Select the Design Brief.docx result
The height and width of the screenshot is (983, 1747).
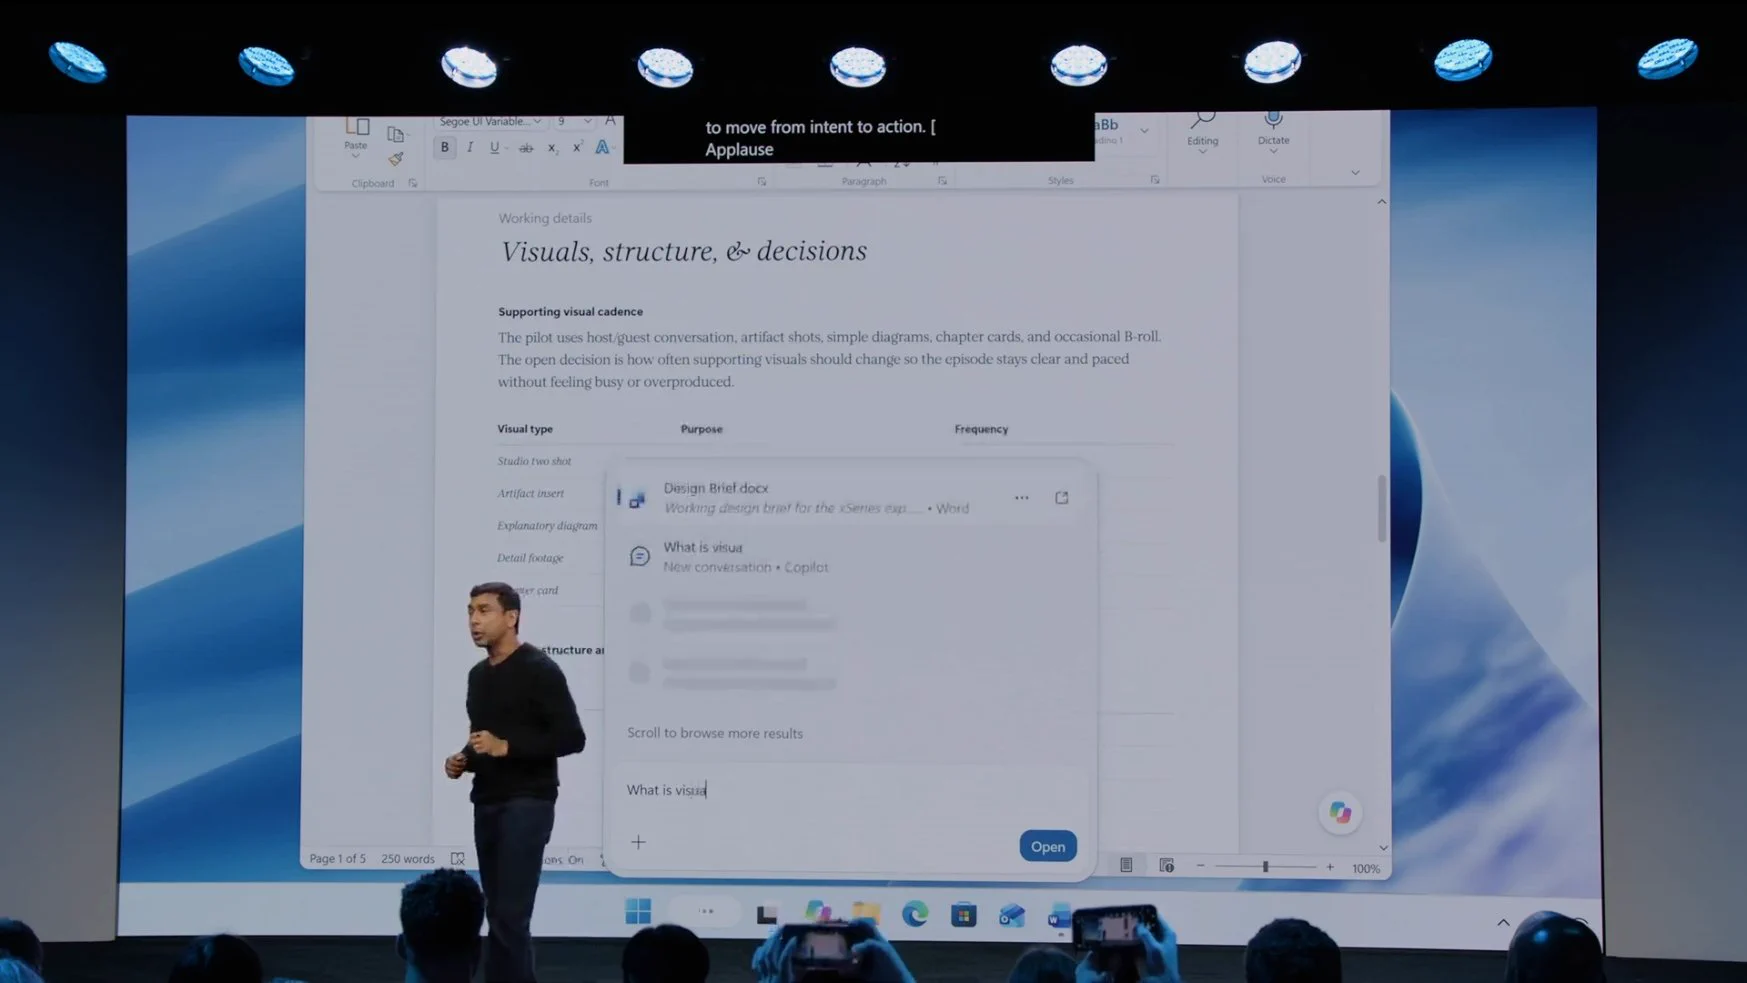pyautogui.click(x=850, y=498)
